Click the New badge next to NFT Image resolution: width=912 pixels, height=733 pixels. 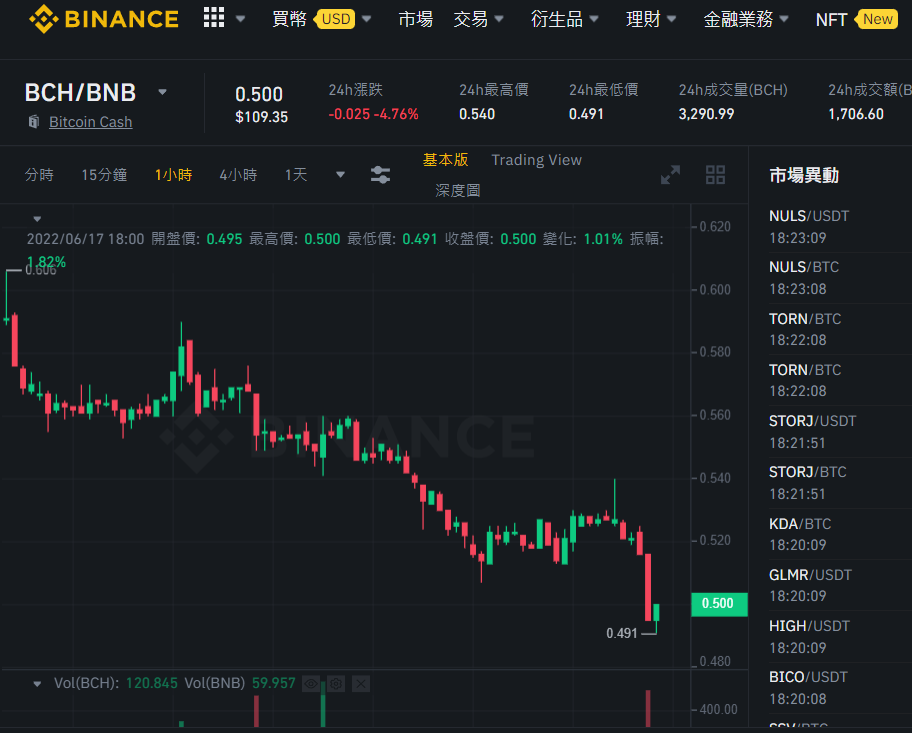tap(877, 19)
